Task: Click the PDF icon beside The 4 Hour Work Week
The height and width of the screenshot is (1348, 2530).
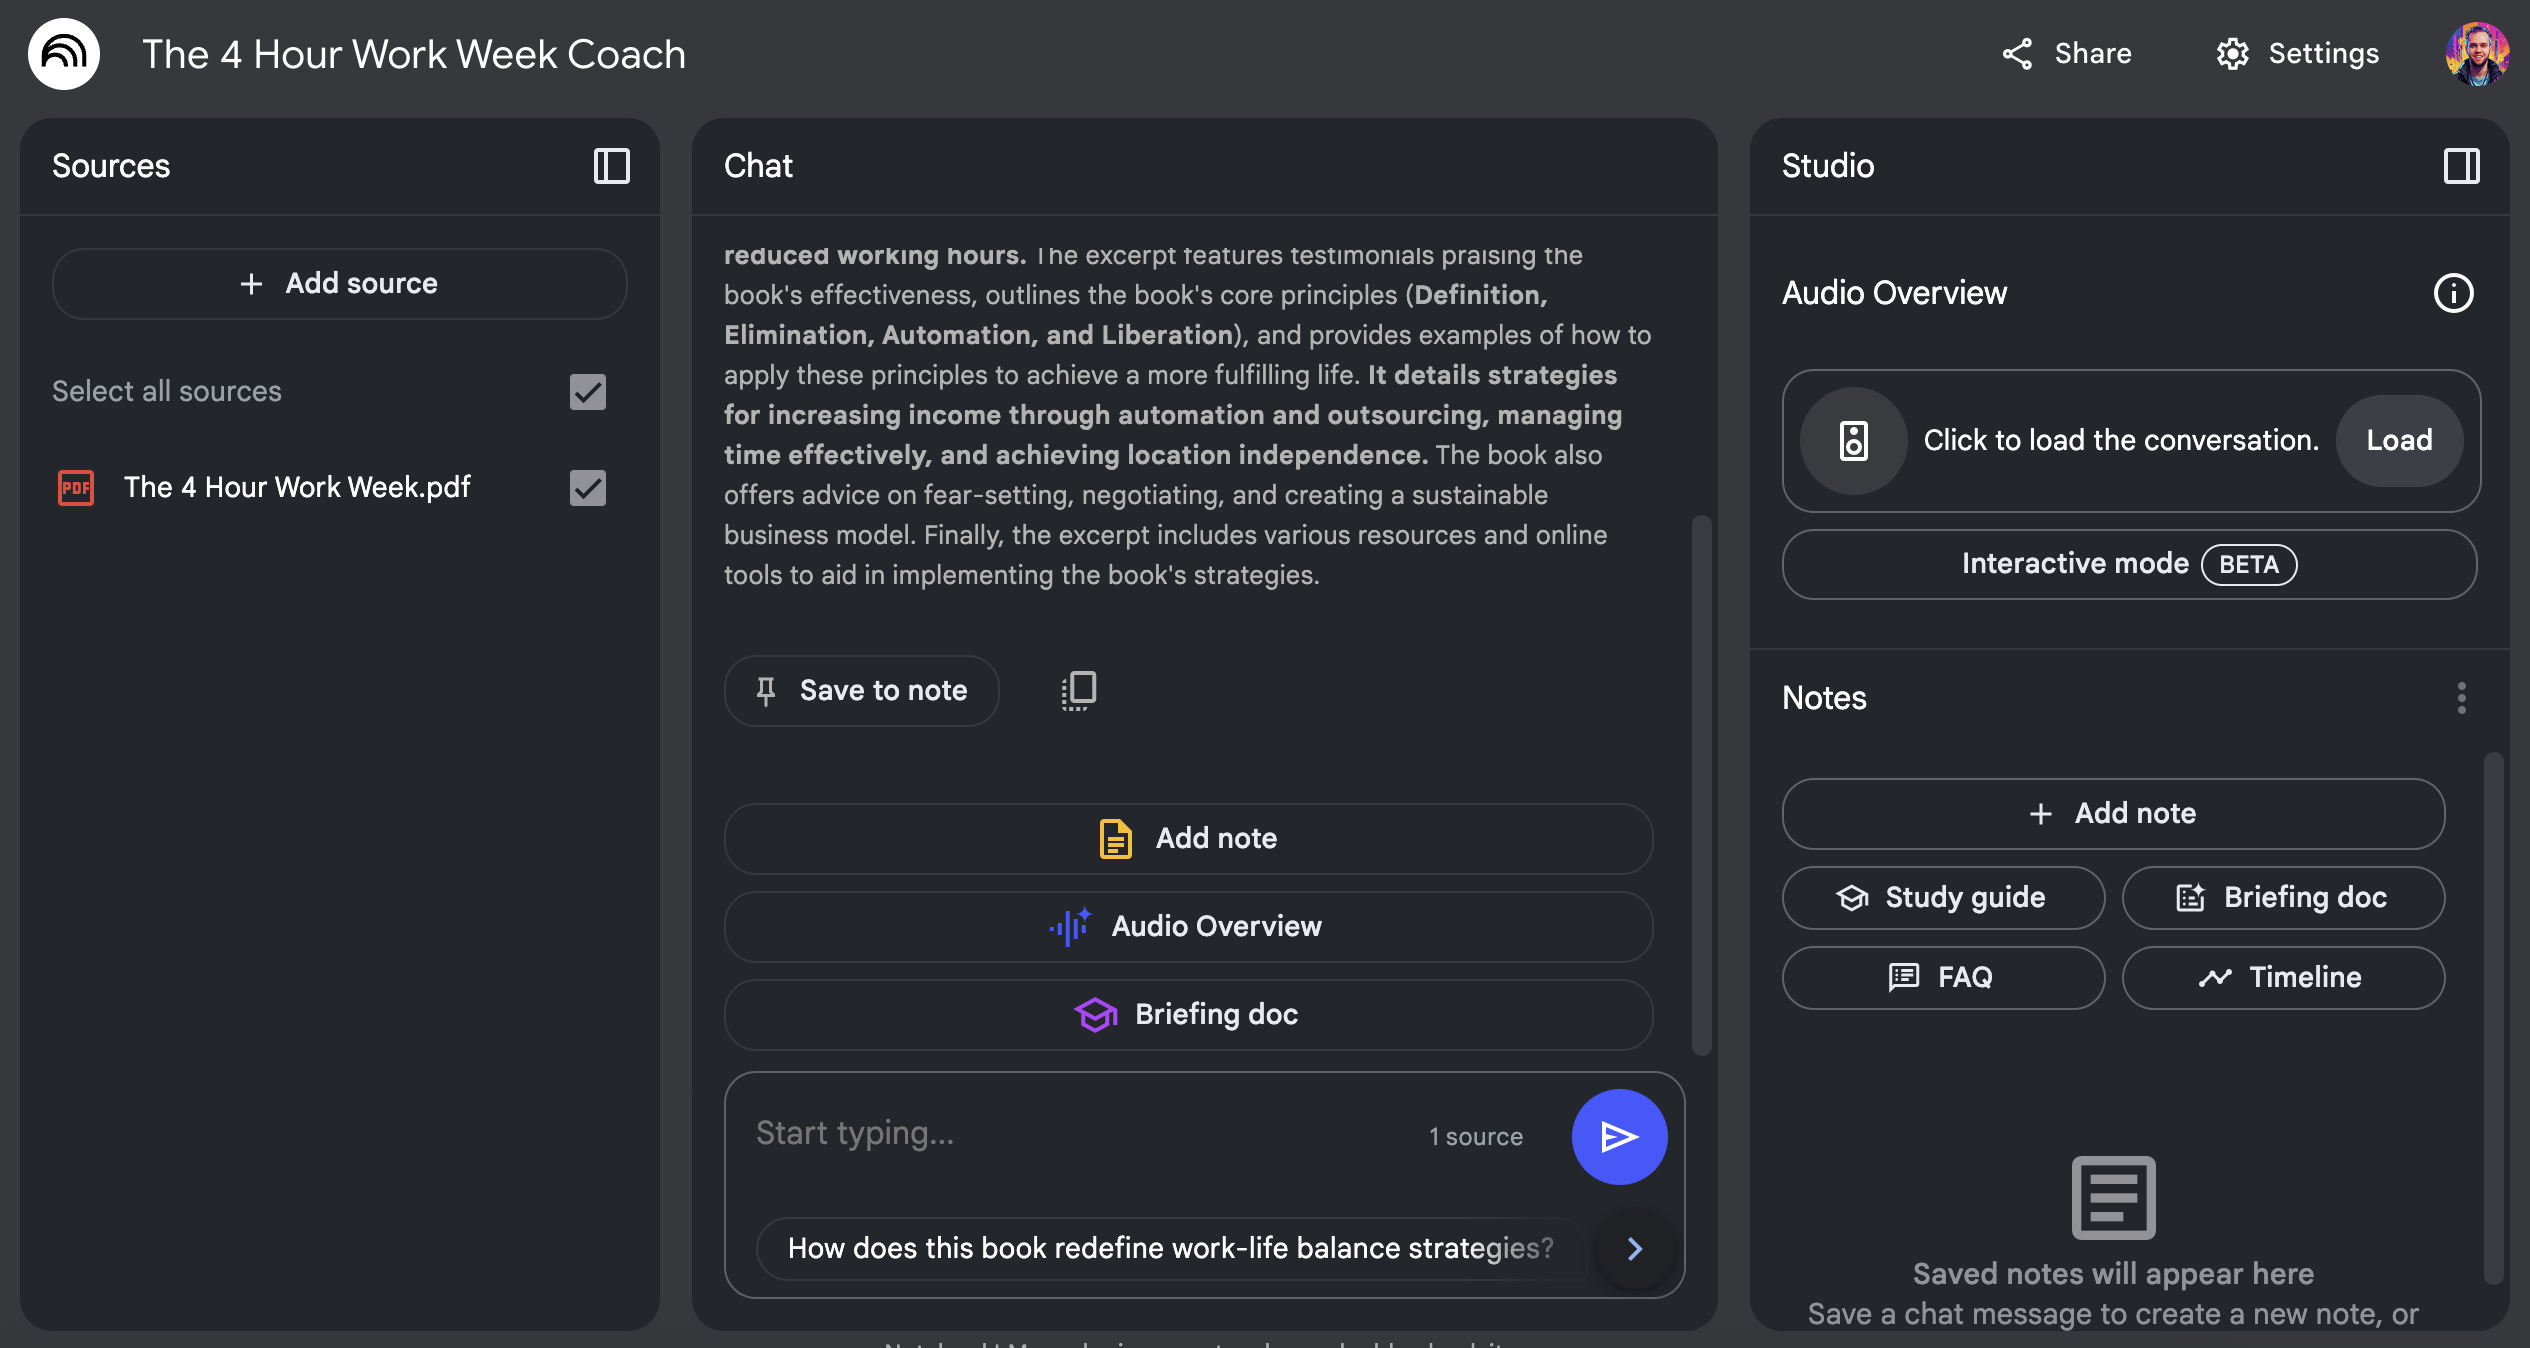Action: [74, 488]
